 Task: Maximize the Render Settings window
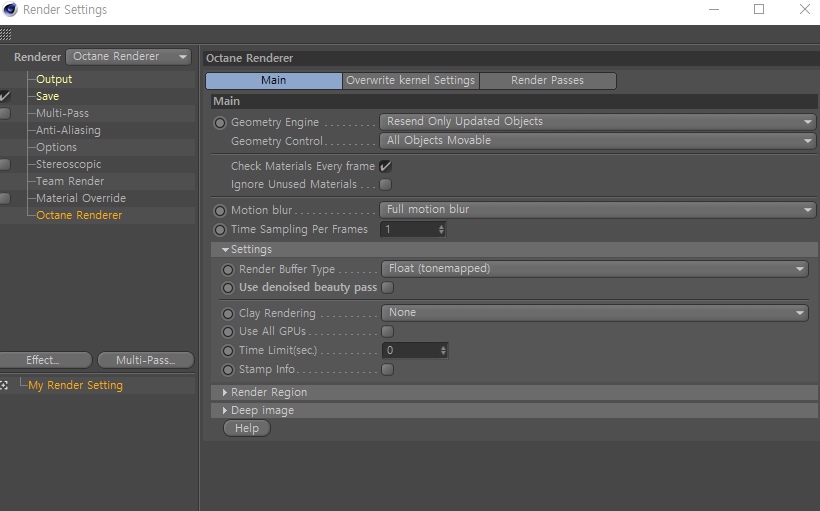coord(759,9)
